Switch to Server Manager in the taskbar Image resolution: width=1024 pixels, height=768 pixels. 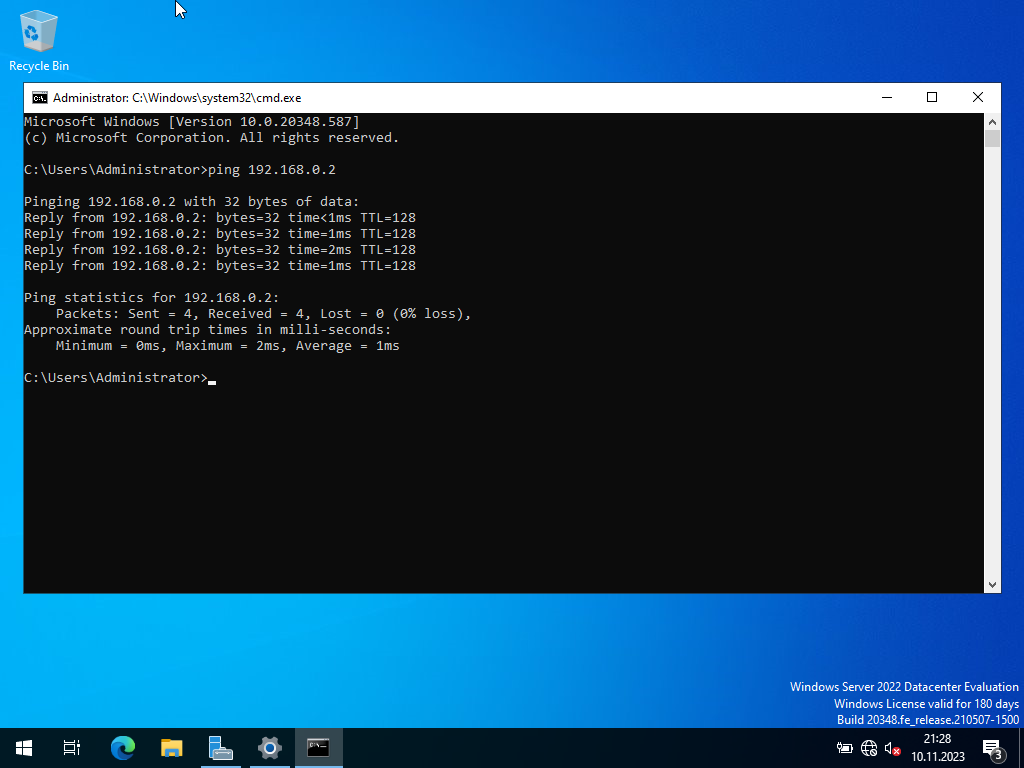221,748
